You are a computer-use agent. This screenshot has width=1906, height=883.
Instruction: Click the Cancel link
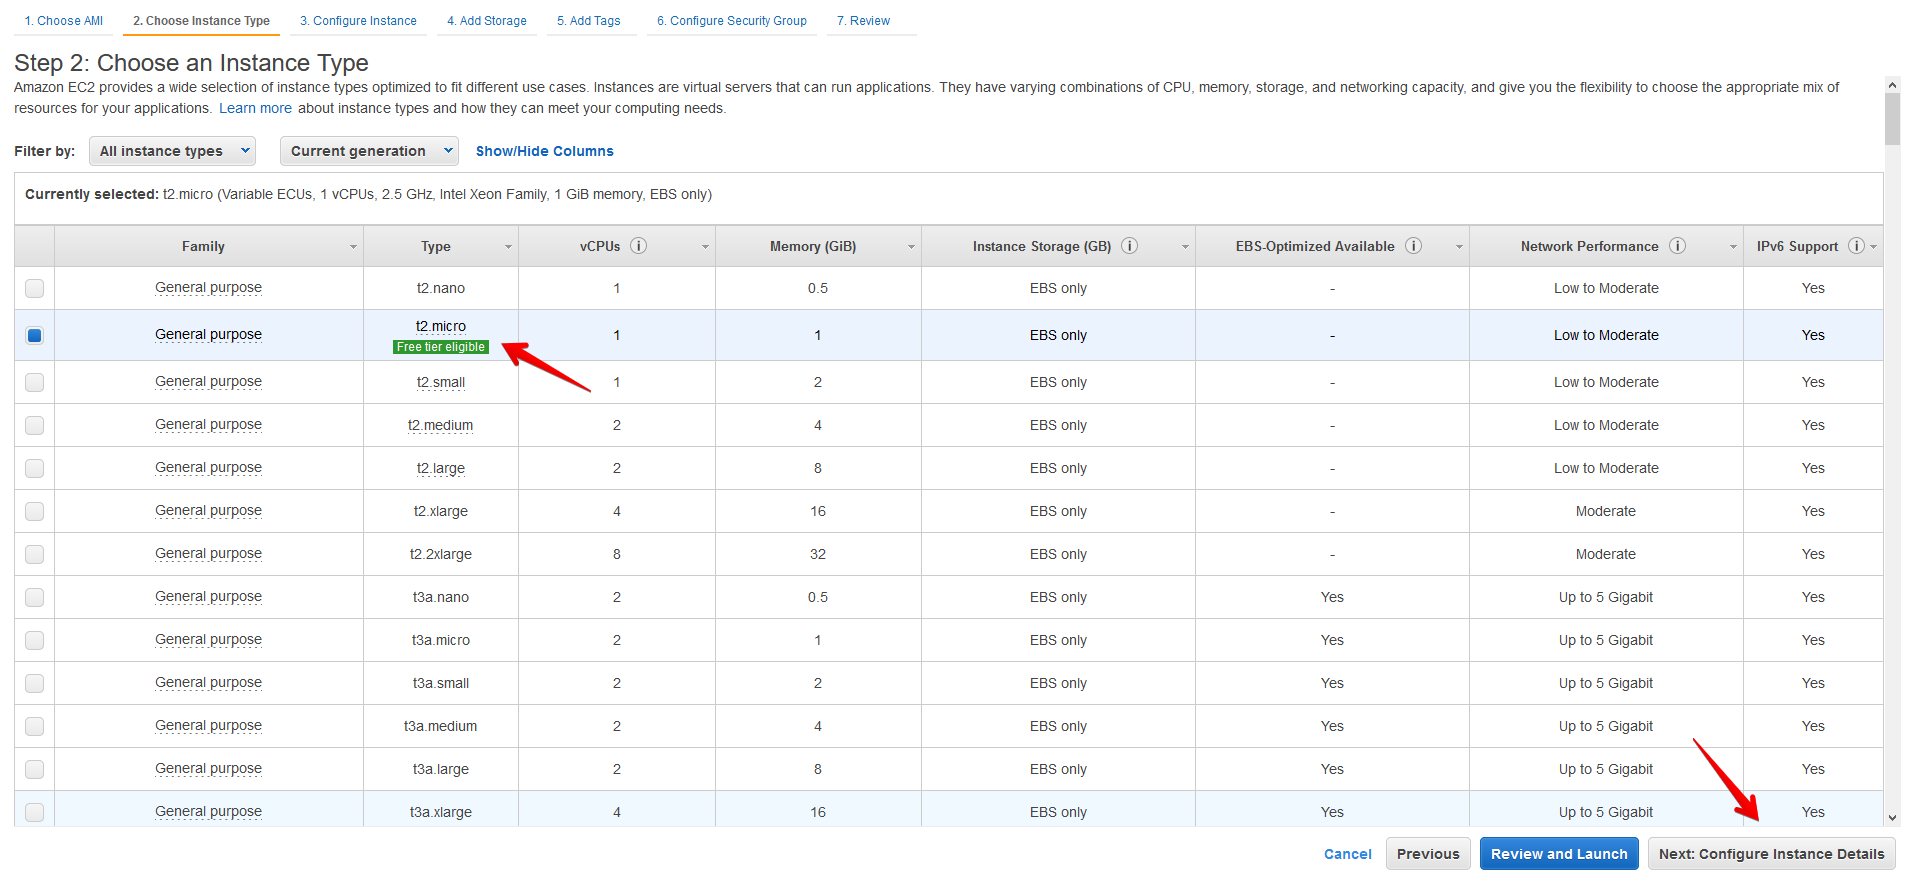coord(1347,854)
